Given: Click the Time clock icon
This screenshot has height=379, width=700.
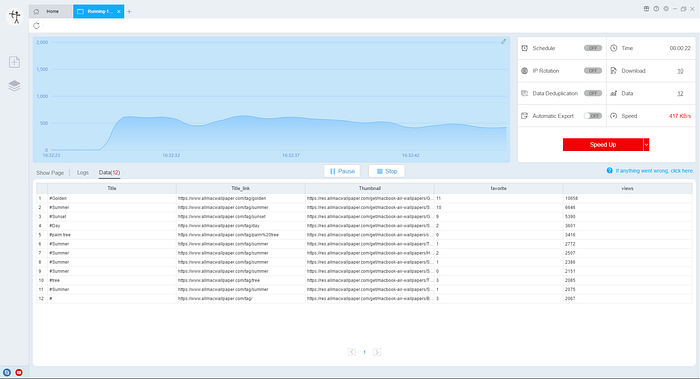Looking at the screenshot, I should click(614, 48).
